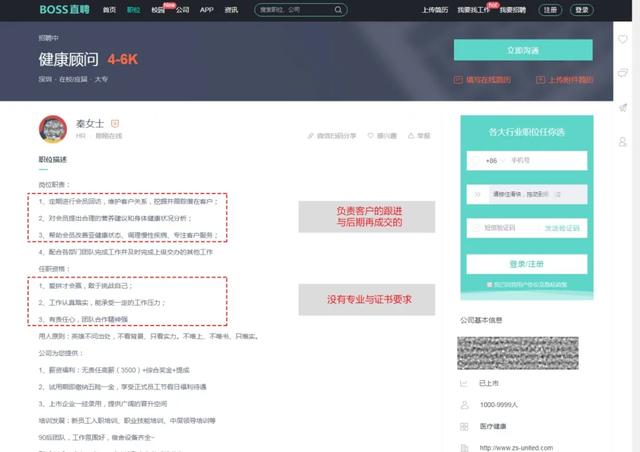This screenshot has width=640, height=452.
Task: Click the recruiter name 秦女士
Action: 90,123
